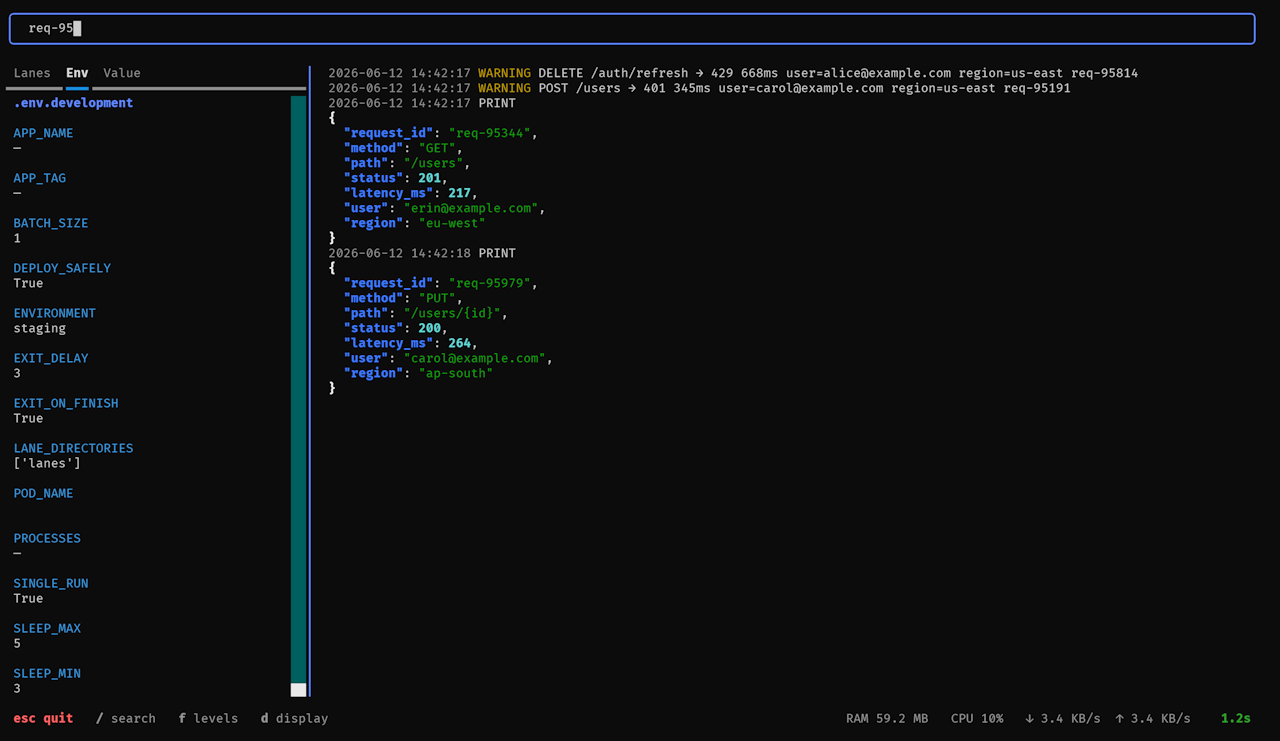Select the SLEEP_MAX variable
This screenshot has width=1280, height=741.
(x=47, y=628)
